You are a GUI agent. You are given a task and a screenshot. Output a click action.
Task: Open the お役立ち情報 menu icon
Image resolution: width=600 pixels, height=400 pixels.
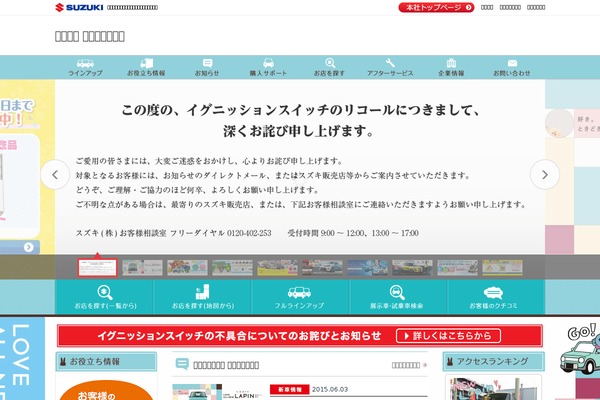[x=146, y=68]
